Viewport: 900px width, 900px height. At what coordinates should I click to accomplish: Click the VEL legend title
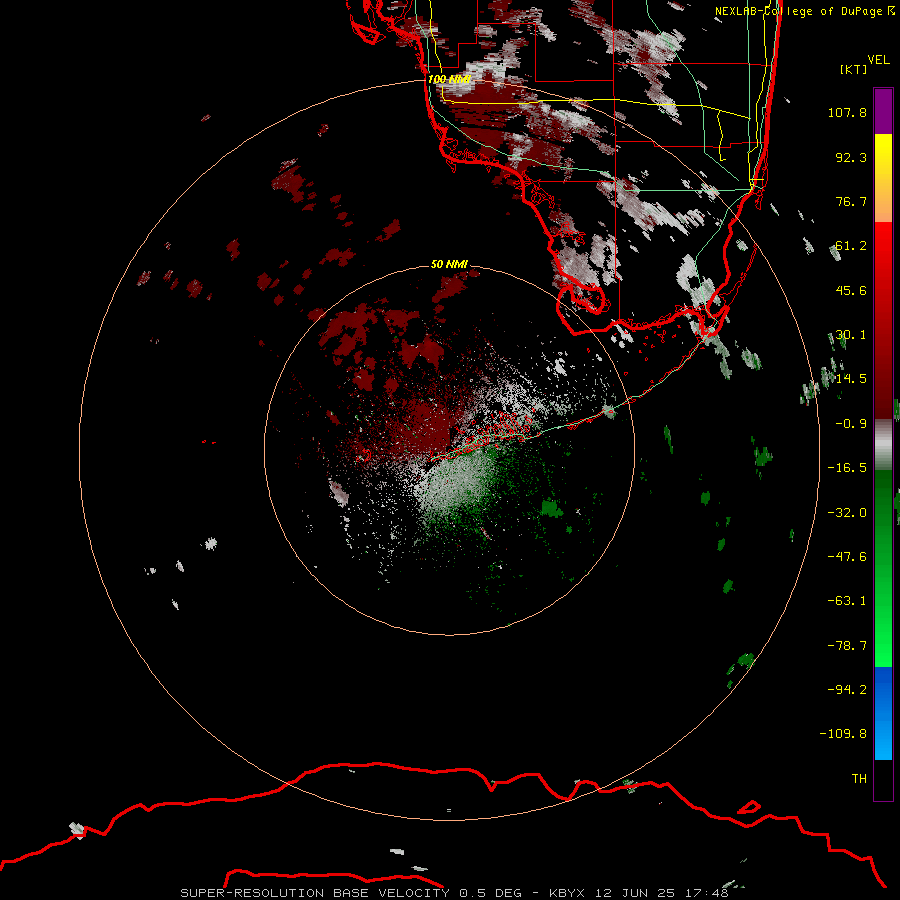pyautogui.click(x=878, y=60)
